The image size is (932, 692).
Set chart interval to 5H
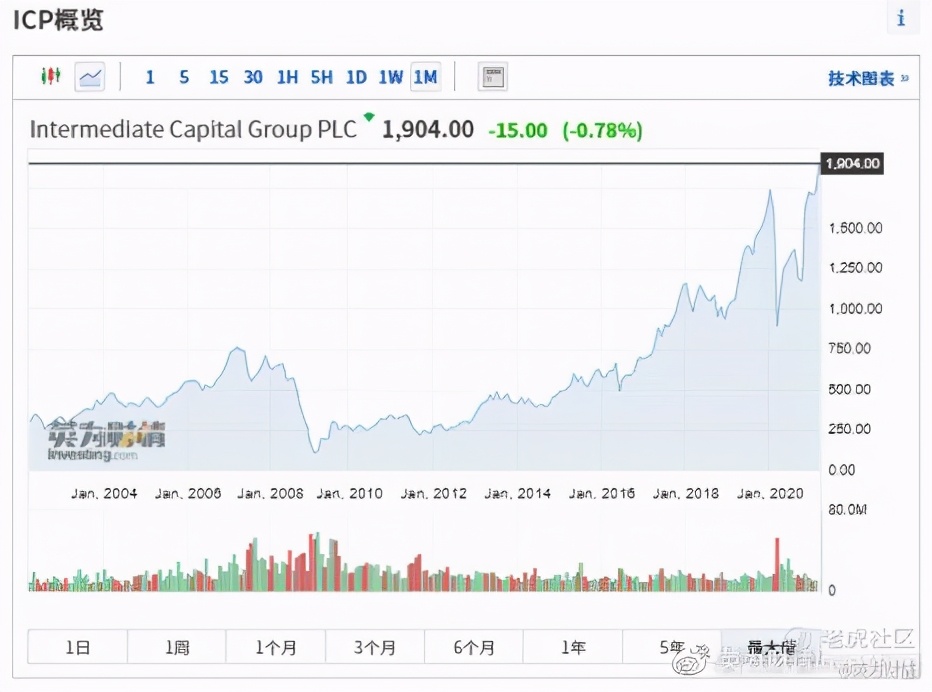pyautogui.click(x=321, y=77)
